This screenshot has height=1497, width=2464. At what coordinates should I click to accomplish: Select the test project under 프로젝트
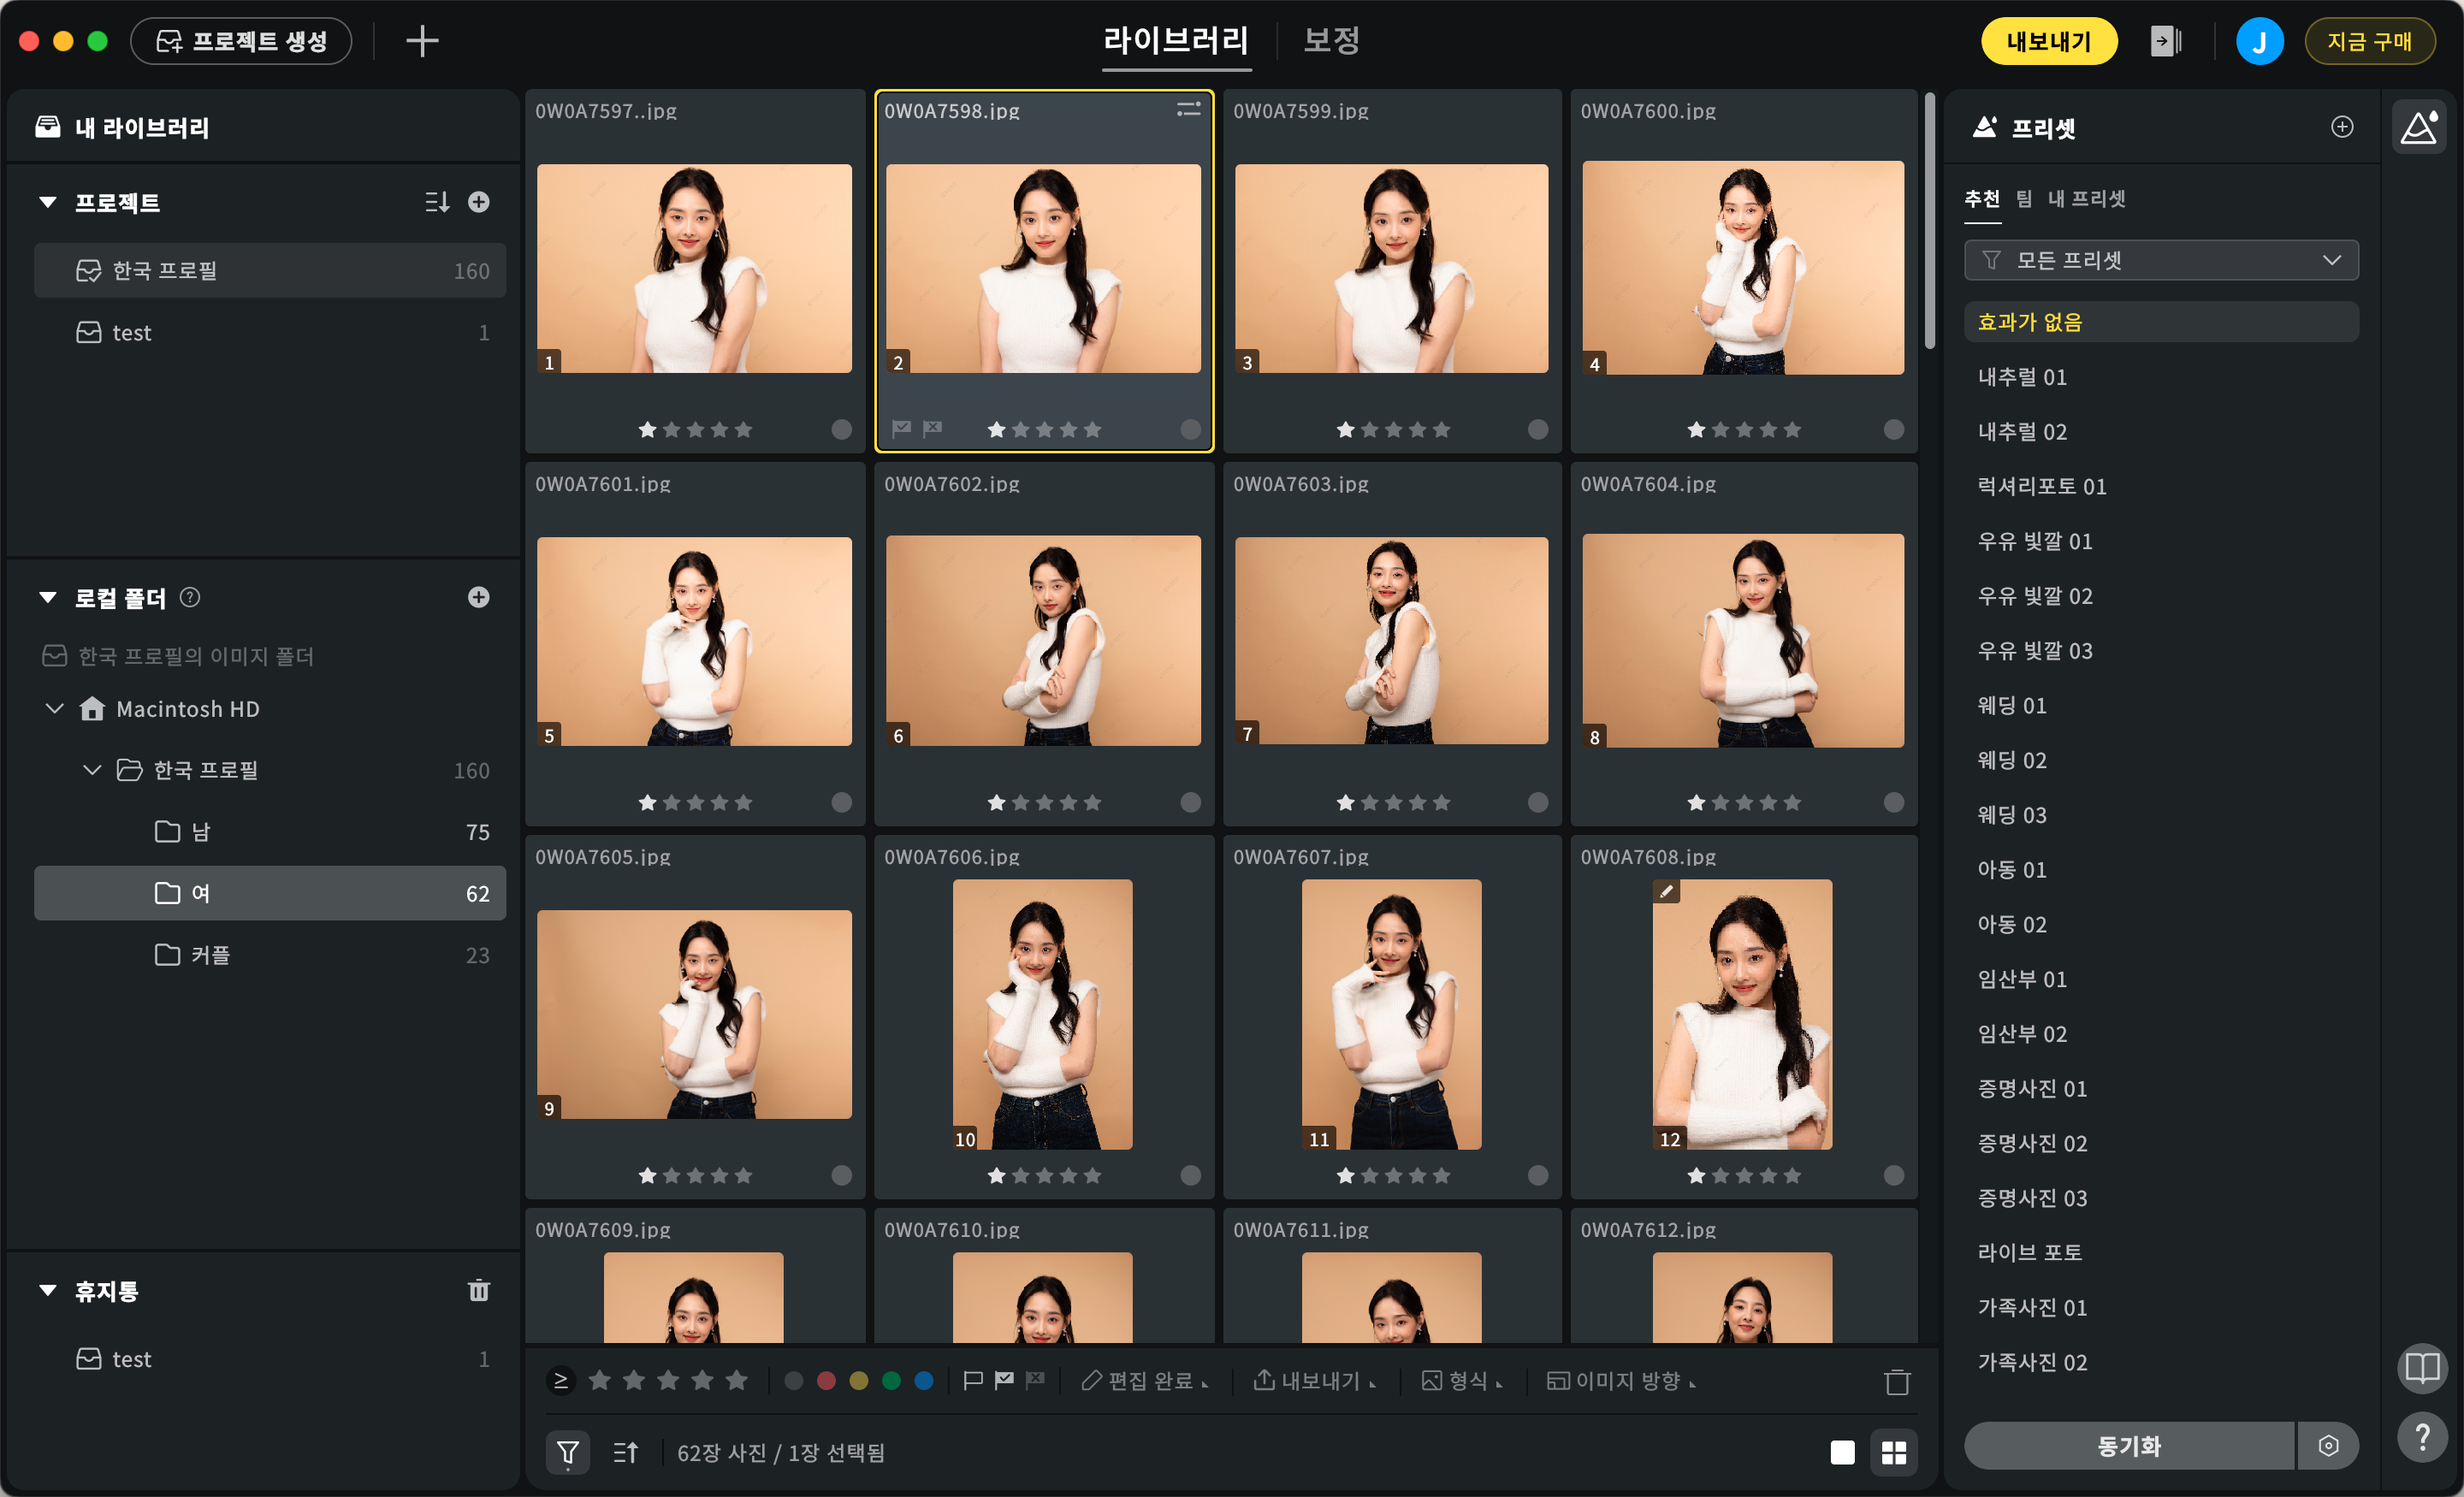coord(270,332)
